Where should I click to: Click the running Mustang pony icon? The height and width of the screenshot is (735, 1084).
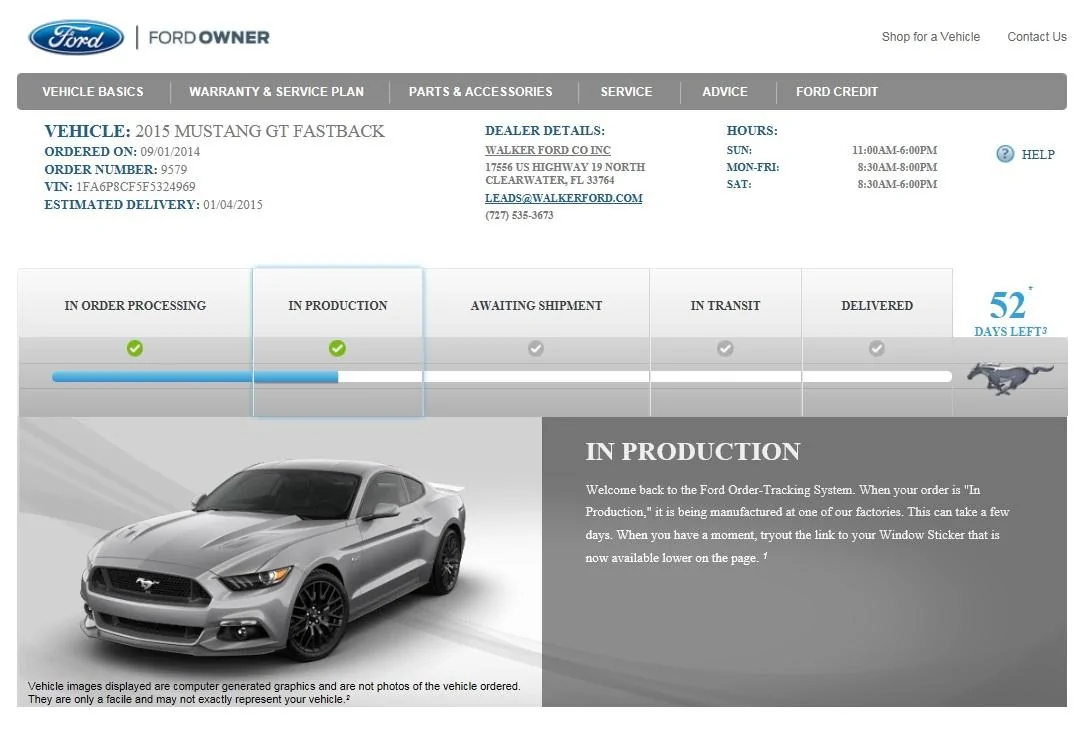coord(1010,378)
